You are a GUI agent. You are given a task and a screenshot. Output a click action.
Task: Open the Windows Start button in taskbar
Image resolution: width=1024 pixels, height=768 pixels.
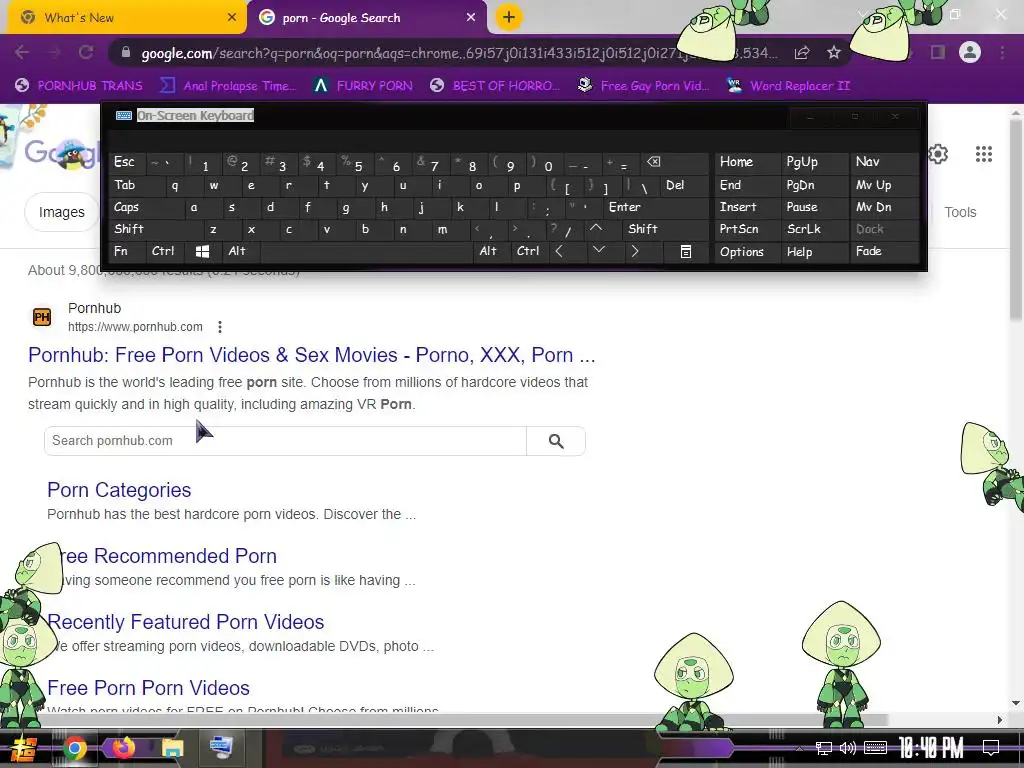23,748
